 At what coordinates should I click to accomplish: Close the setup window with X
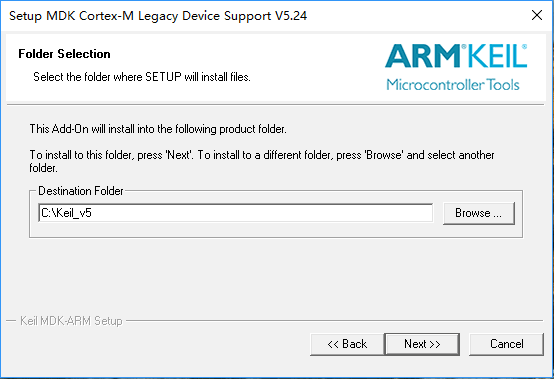pyautogui.click(x=537, y=15)
